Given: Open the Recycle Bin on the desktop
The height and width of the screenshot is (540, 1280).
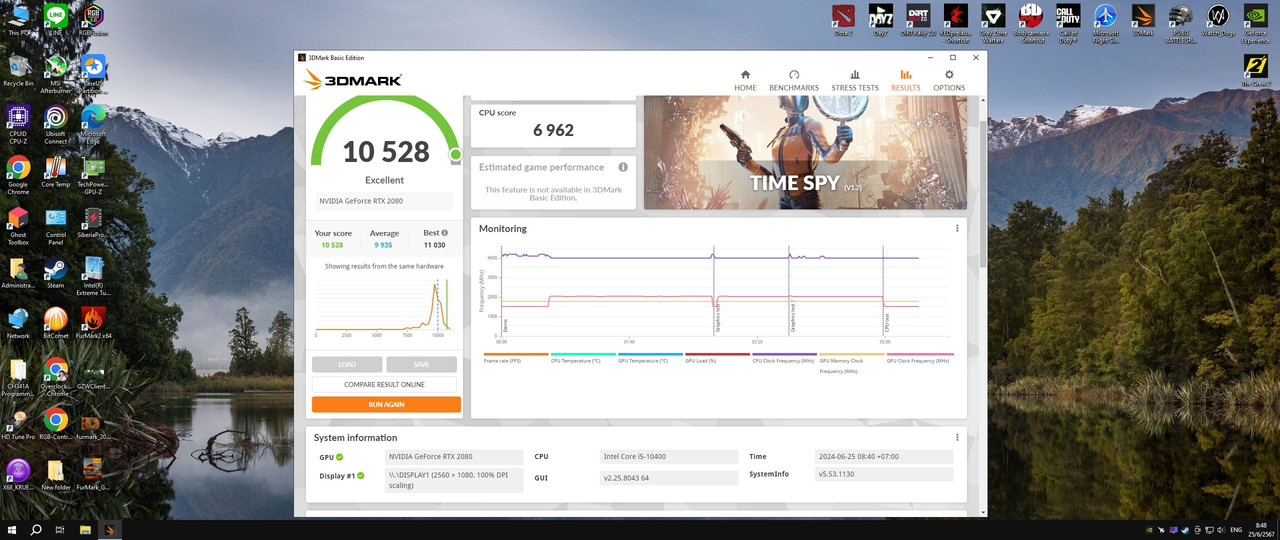Looking at the screenshot, I should point(18,72).
